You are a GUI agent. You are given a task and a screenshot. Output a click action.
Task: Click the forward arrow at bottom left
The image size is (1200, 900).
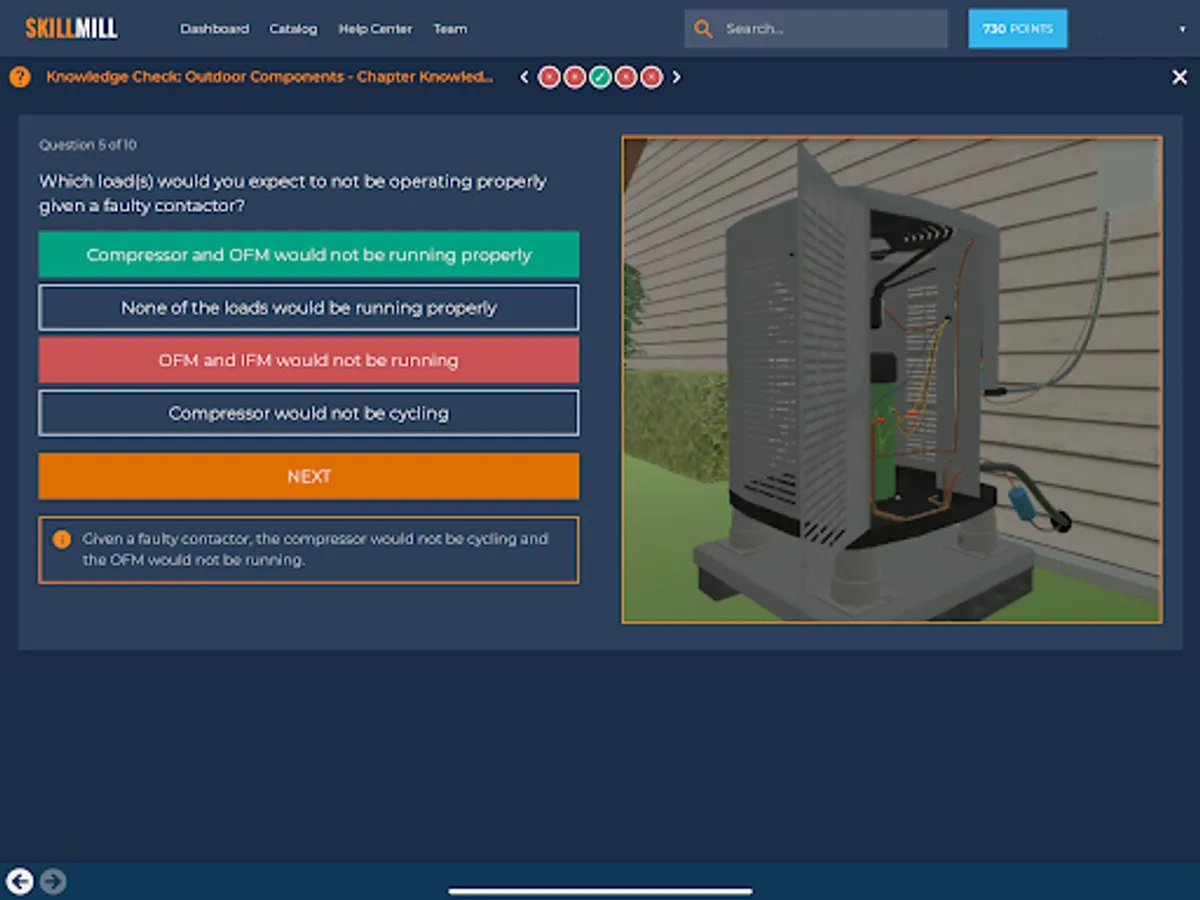coord(53,881)
